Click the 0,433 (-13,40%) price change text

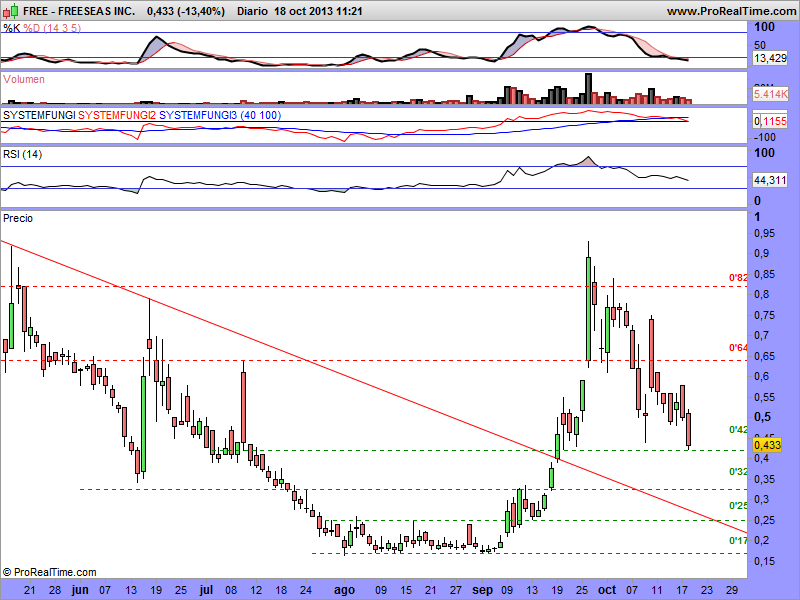click(186, 11)
